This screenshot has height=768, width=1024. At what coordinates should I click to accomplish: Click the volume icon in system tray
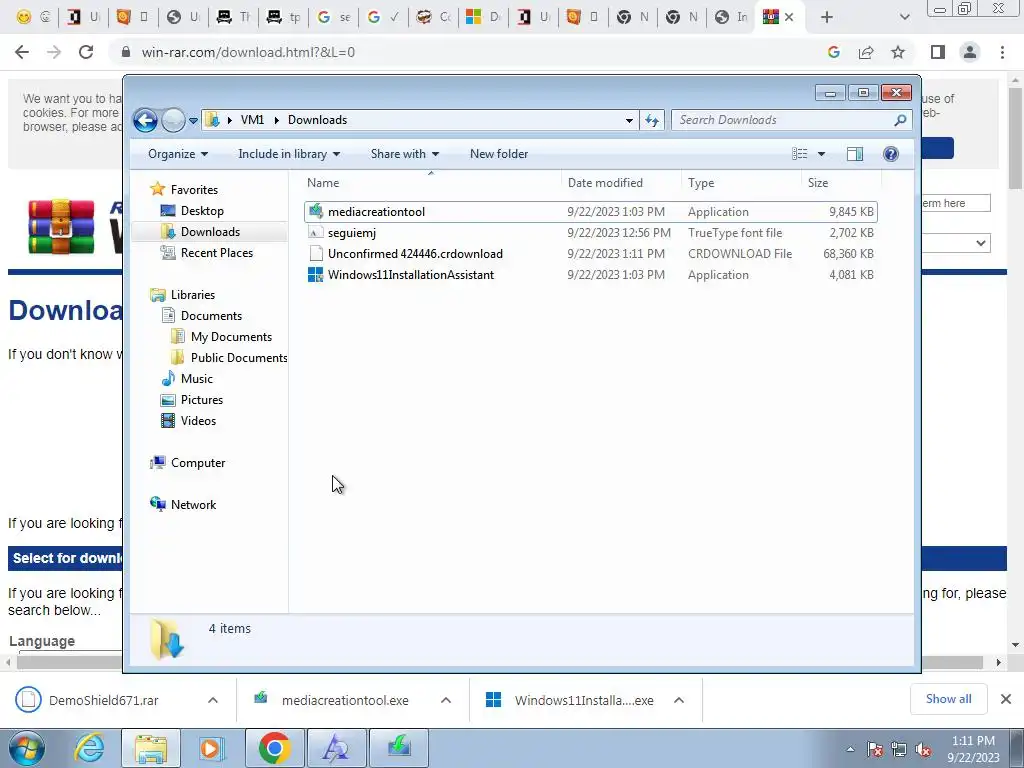(x=923, y=750)
